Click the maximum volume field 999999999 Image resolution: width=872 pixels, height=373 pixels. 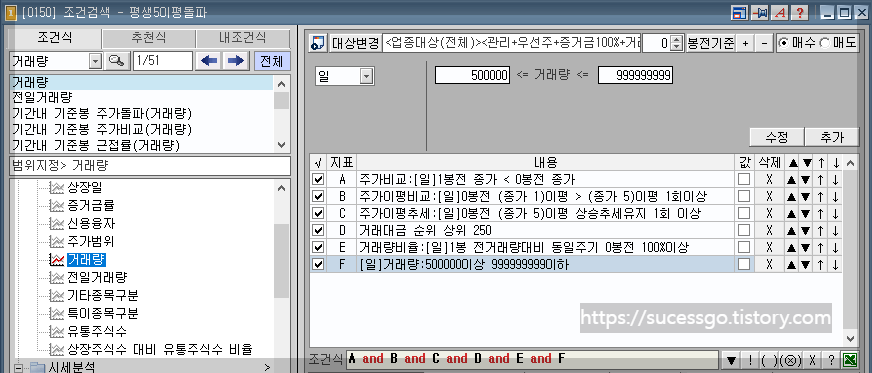[x=635, y=76]
